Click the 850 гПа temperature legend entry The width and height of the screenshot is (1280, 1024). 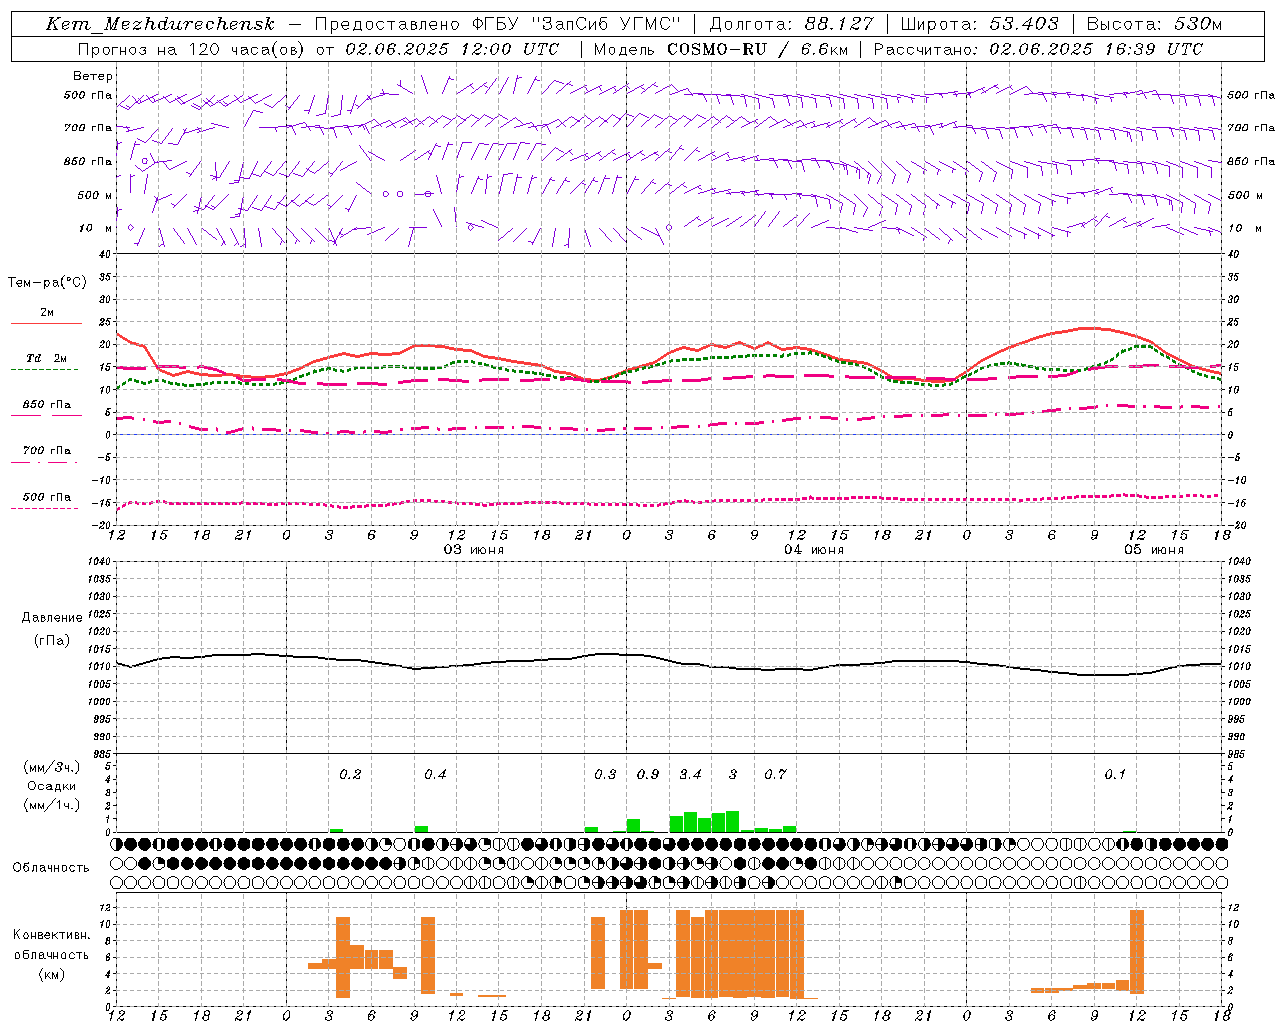[x=47, y=405]
